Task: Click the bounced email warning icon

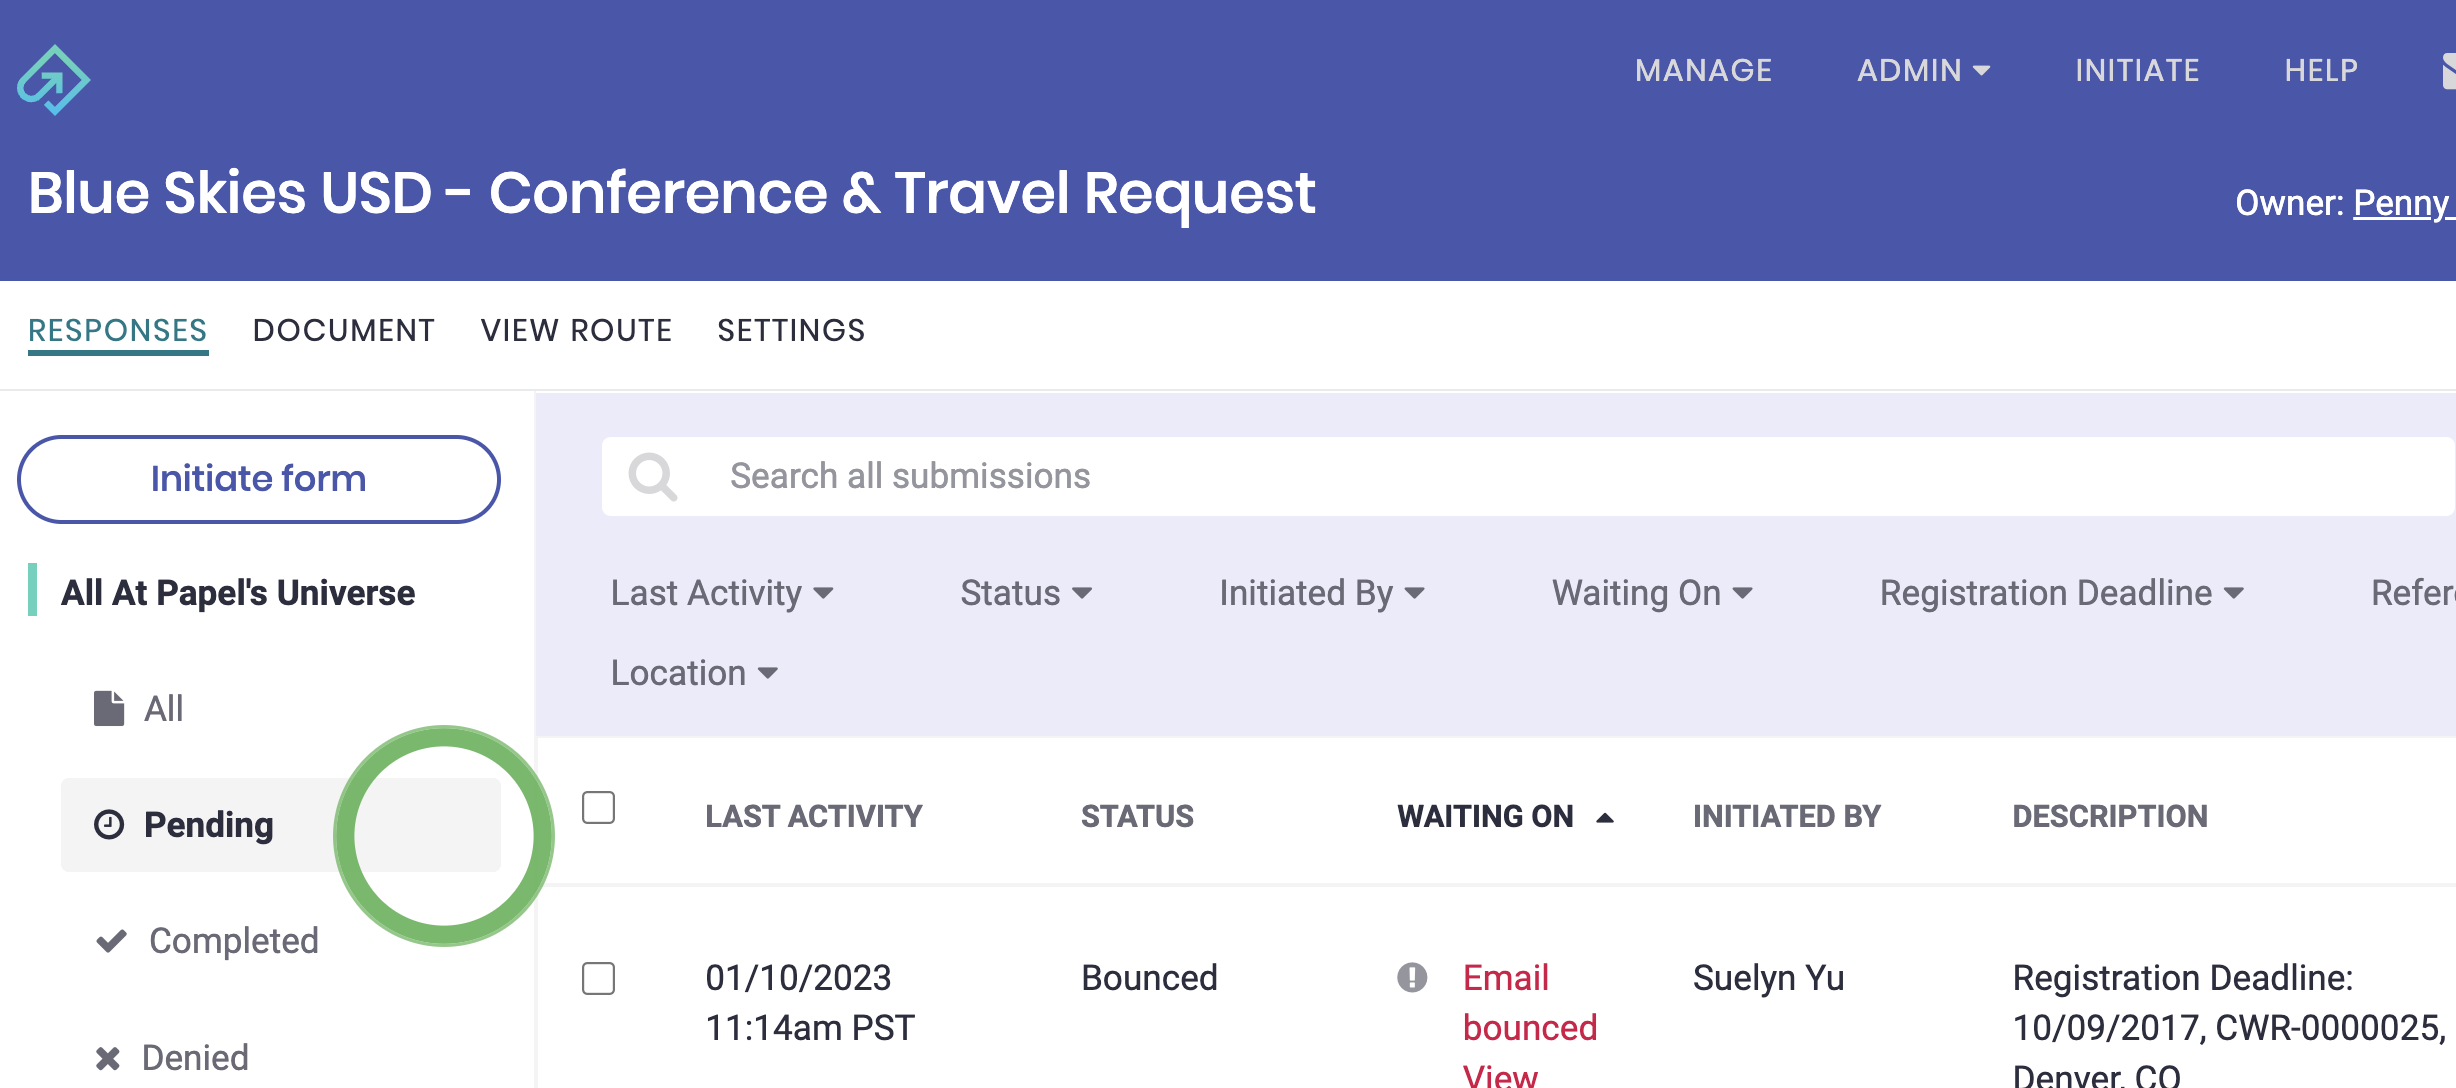Action: coord(1412,977)
